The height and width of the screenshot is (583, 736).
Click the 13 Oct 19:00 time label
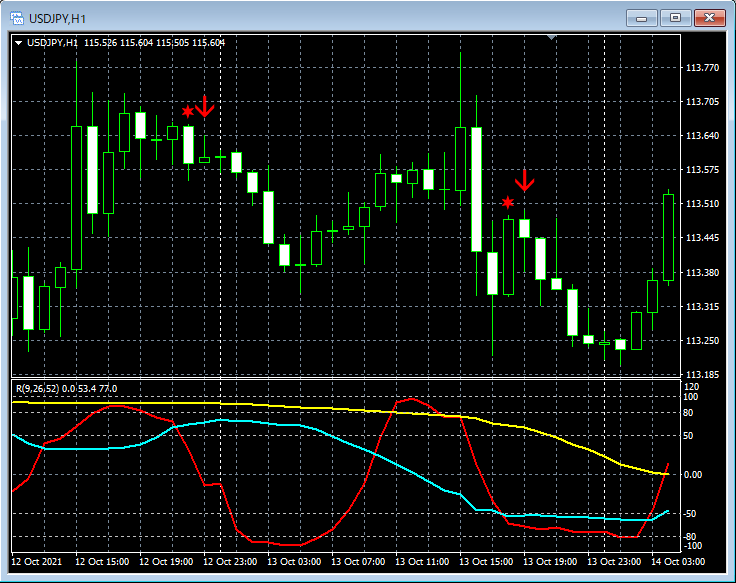click(x=550, y=562)
